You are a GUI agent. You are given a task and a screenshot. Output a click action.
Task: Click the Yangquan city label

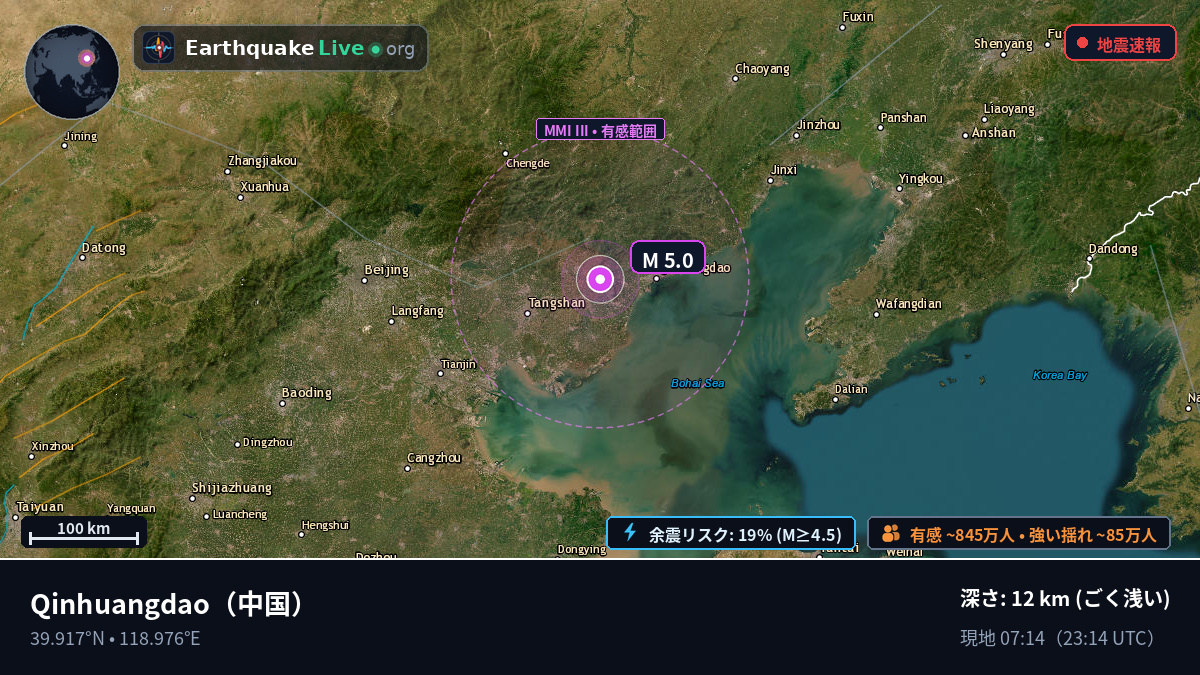[131, 508]
